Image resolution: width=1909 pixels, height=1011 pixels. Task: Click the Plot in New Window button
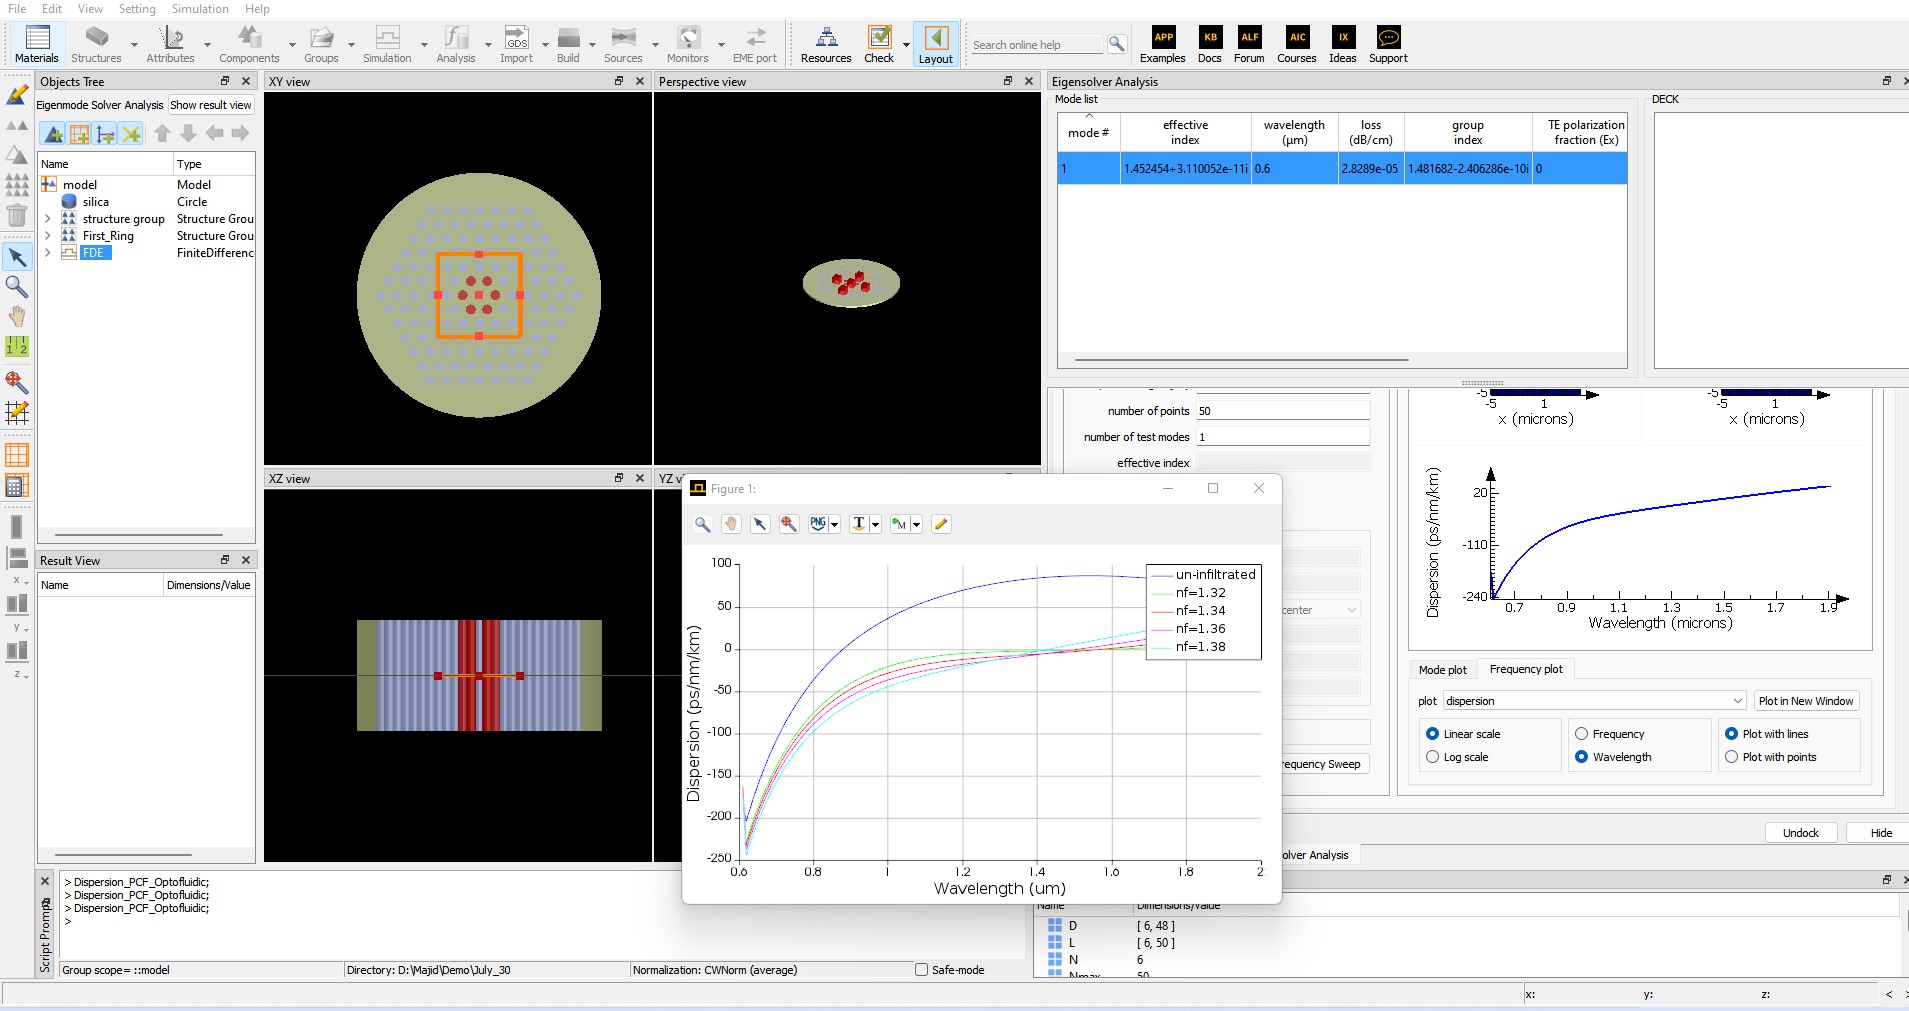pos(1805,701)
